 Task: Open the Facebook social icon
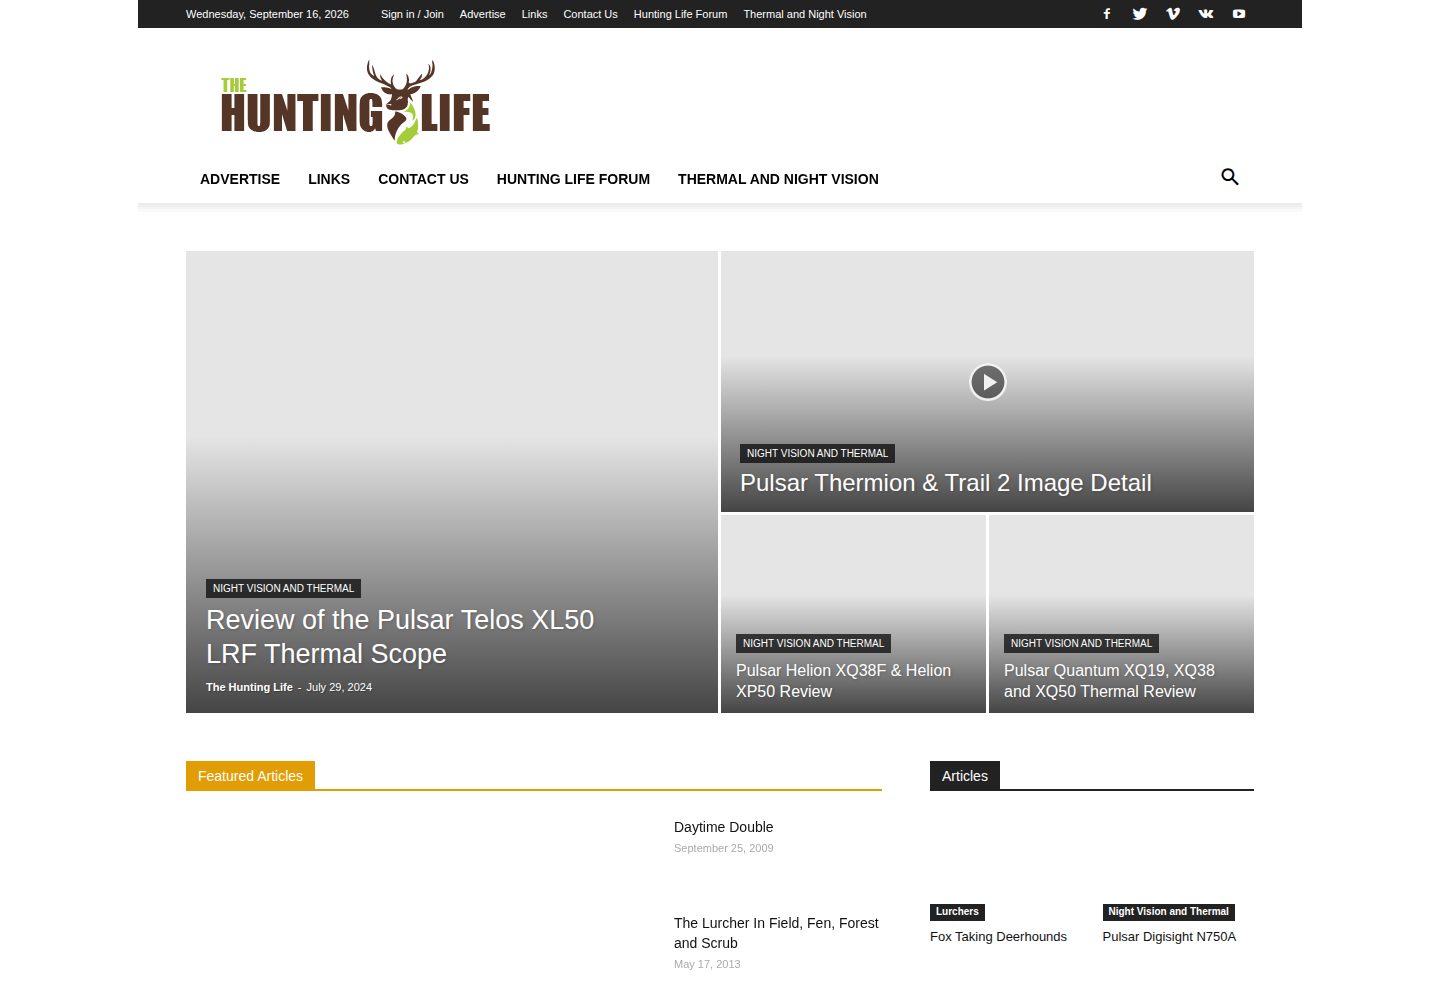pos(1107,14)
